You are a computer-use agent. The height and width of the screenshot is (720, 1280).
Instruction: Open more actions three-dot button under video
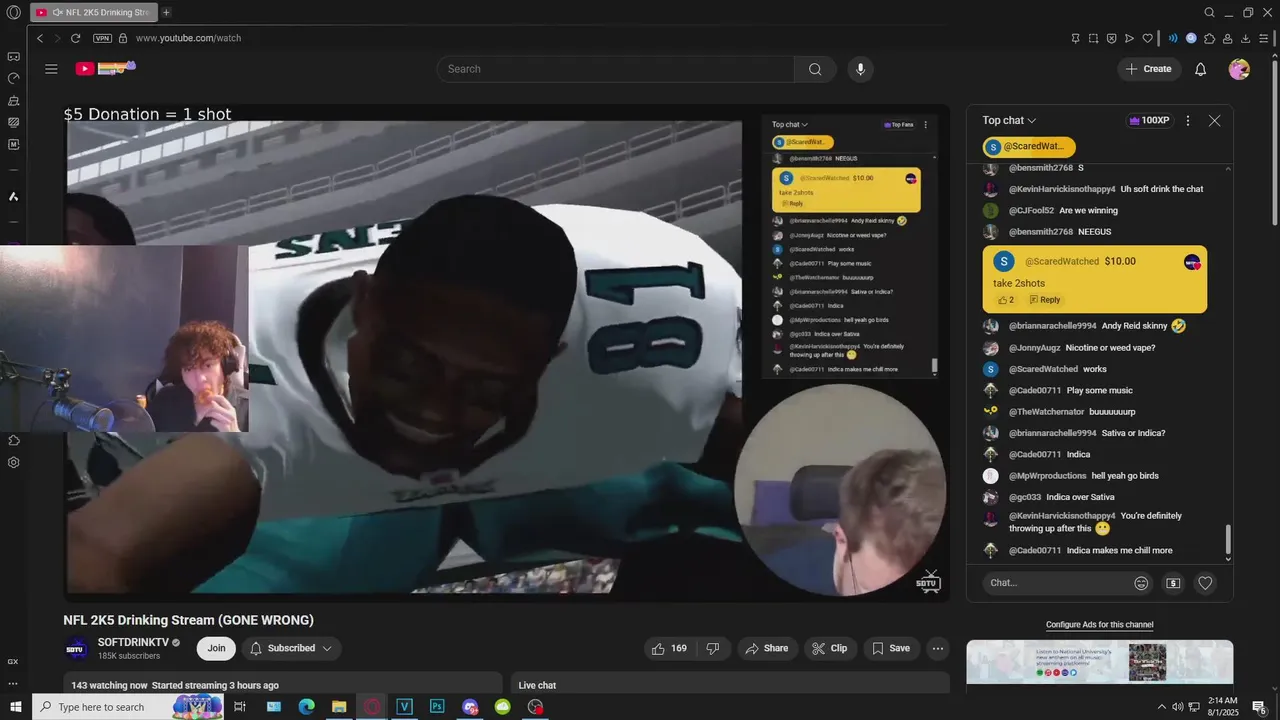coord(937,648)
